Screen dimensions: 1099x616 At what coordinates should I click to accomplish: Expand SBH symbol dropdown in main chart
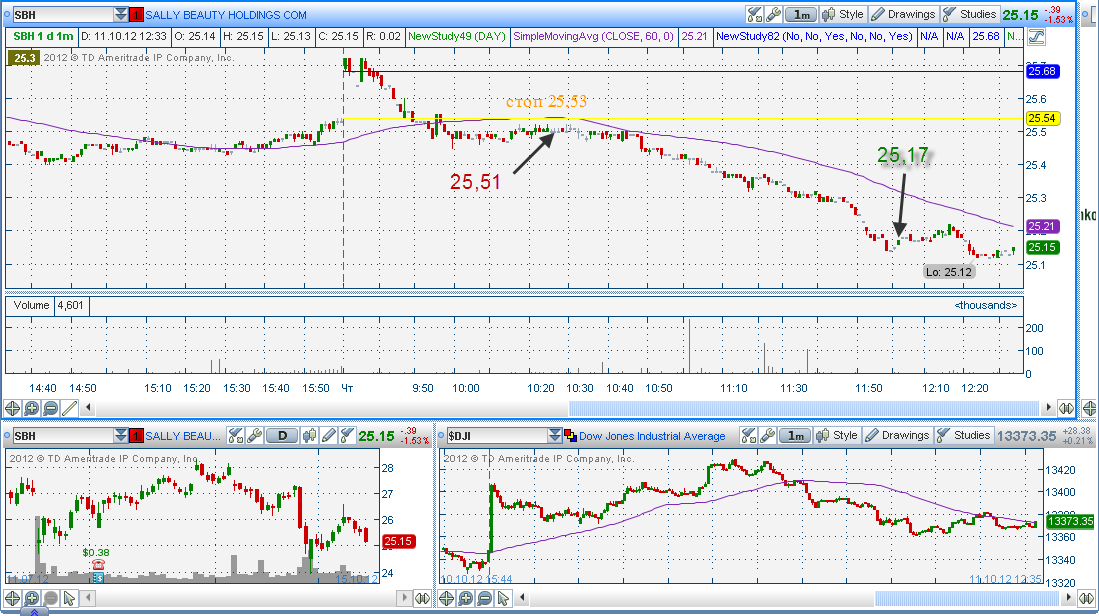click(x=121, y=15)
